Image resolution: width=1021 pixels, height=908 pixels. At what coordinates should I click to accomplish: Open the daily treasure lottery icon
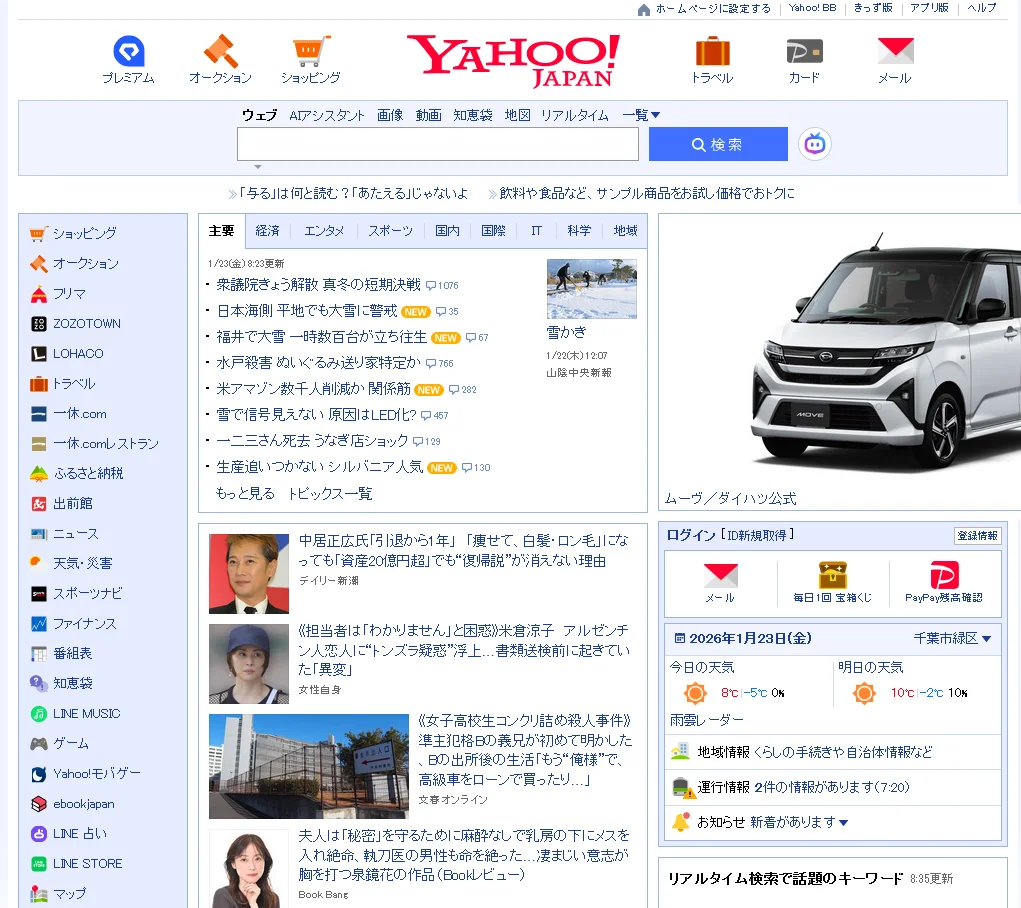pos(832,576)
